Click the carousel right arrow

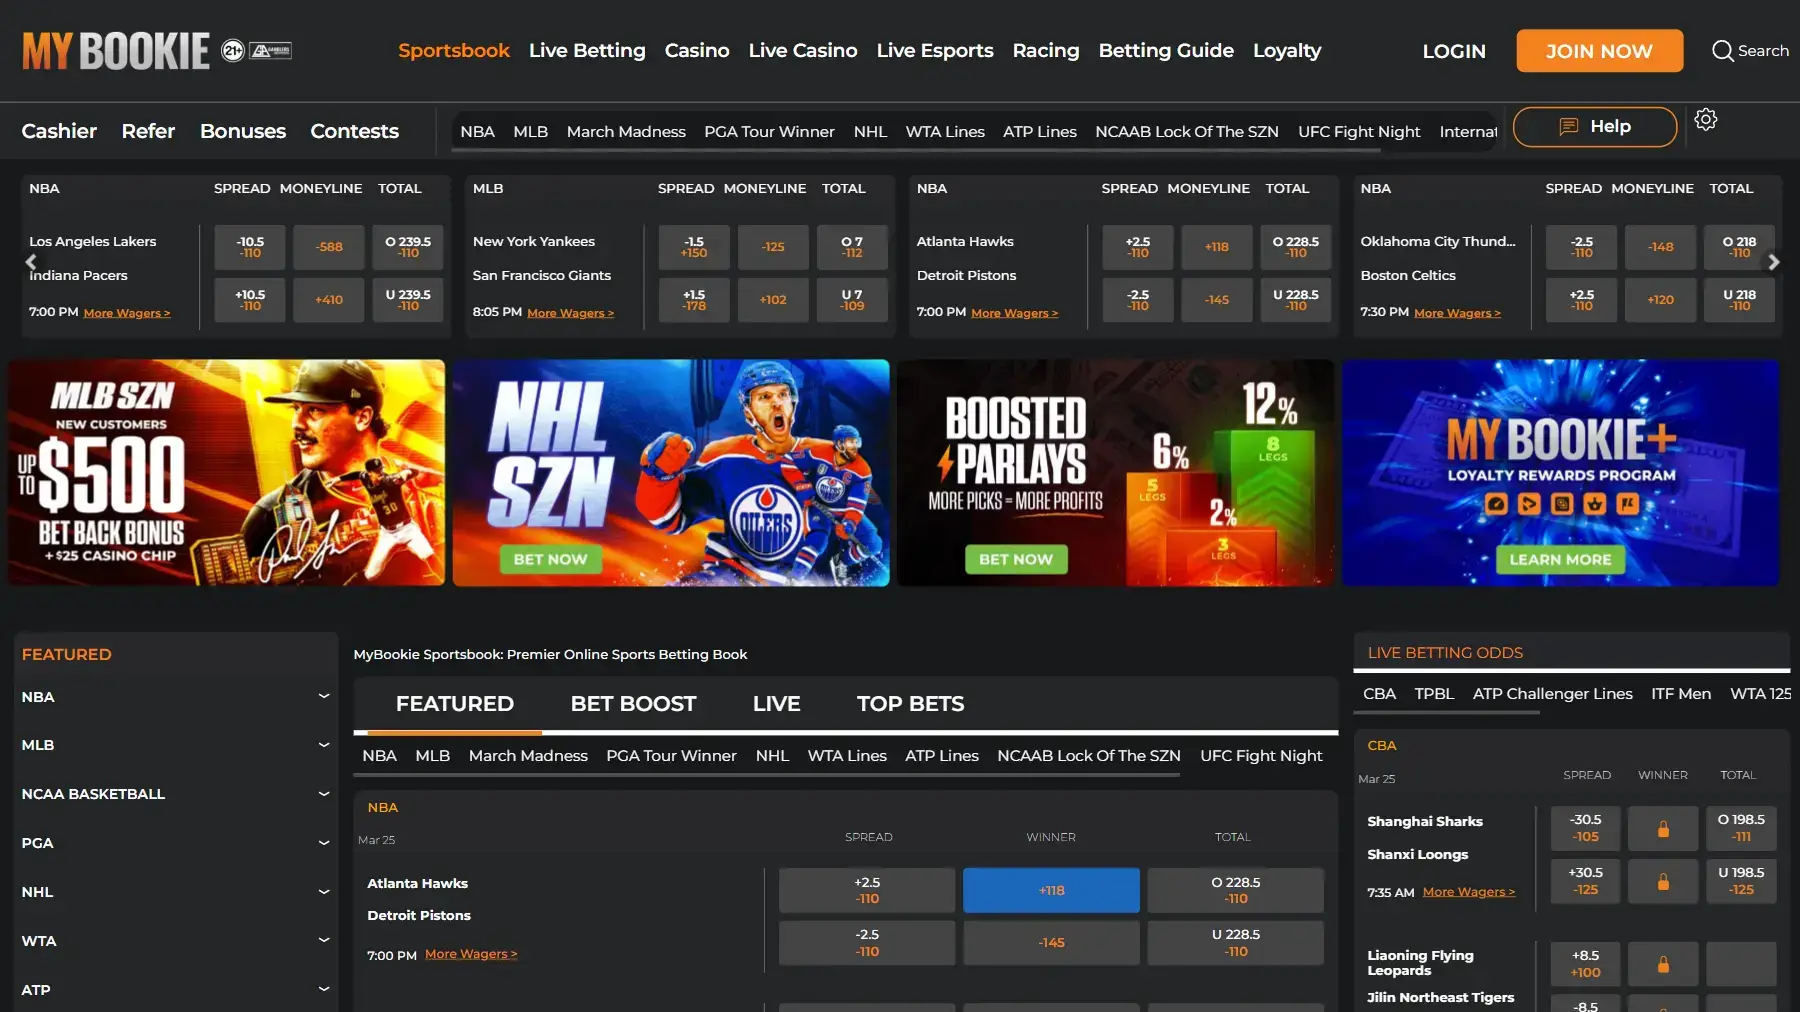coord(1773,262)
